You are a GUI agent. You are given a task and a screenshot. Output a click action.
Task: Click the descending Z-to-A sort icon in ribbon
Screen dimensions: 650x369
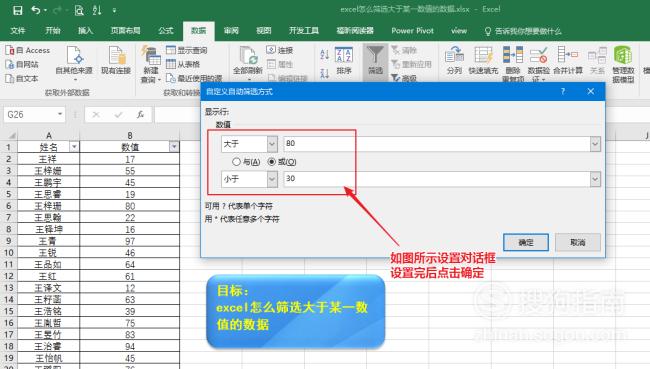tap(325, 73)
